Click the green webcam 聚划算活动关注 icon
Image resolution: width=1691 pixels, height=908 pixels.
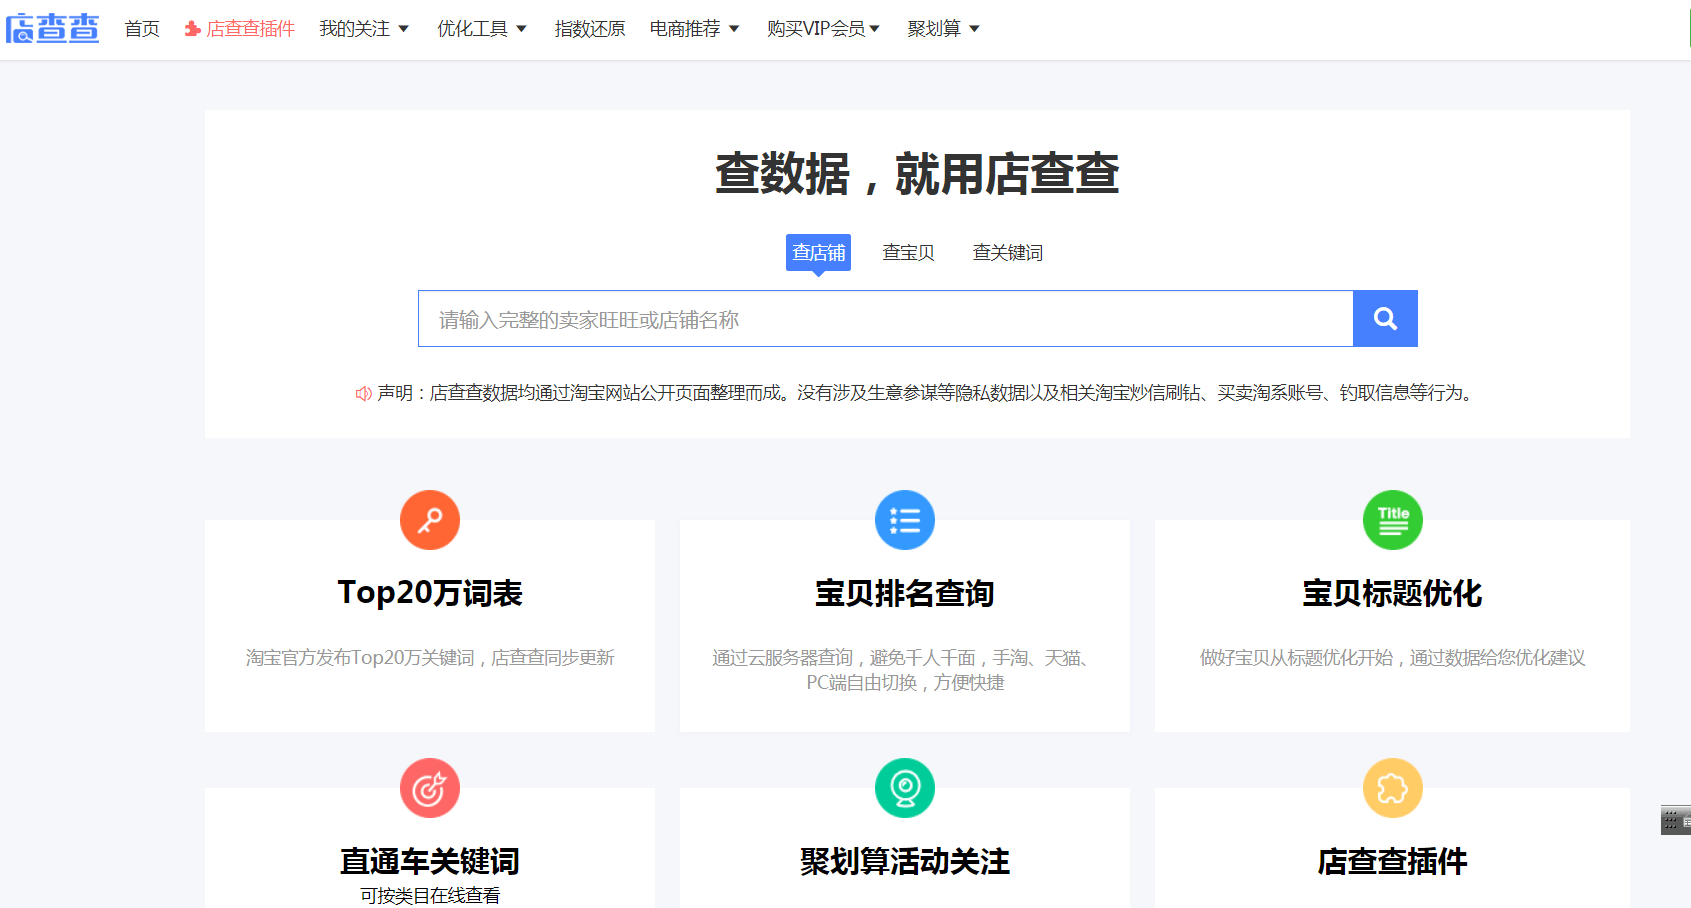905,788
